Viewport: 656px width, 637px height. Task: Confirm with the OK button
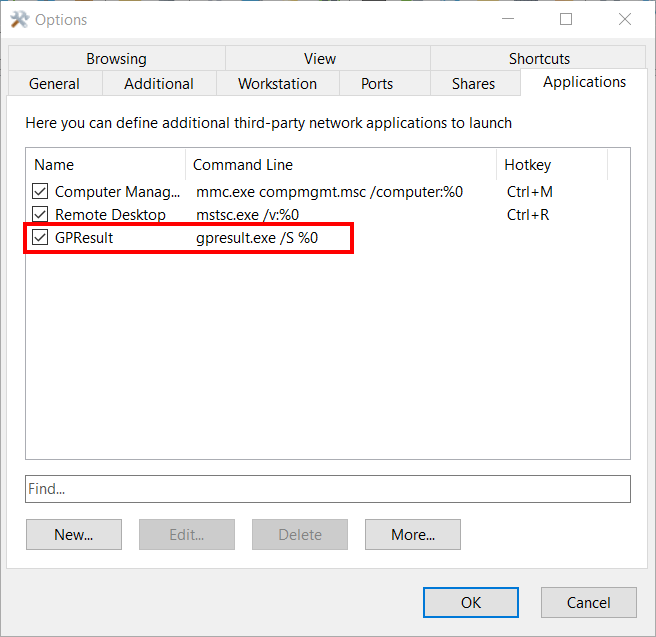[x=471, y=603]
